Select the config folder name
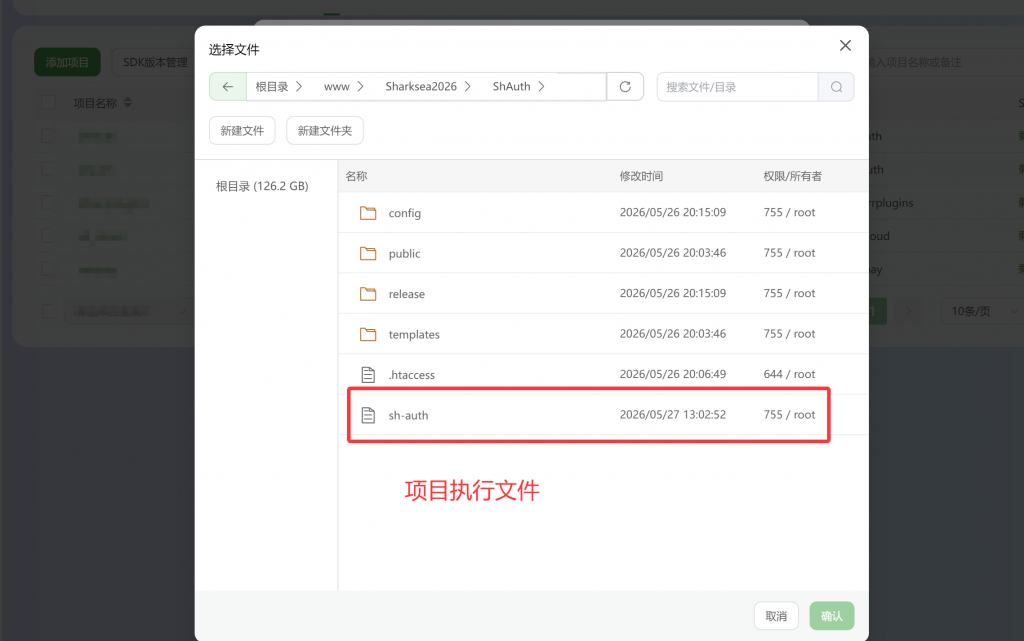 coord(404,213)
